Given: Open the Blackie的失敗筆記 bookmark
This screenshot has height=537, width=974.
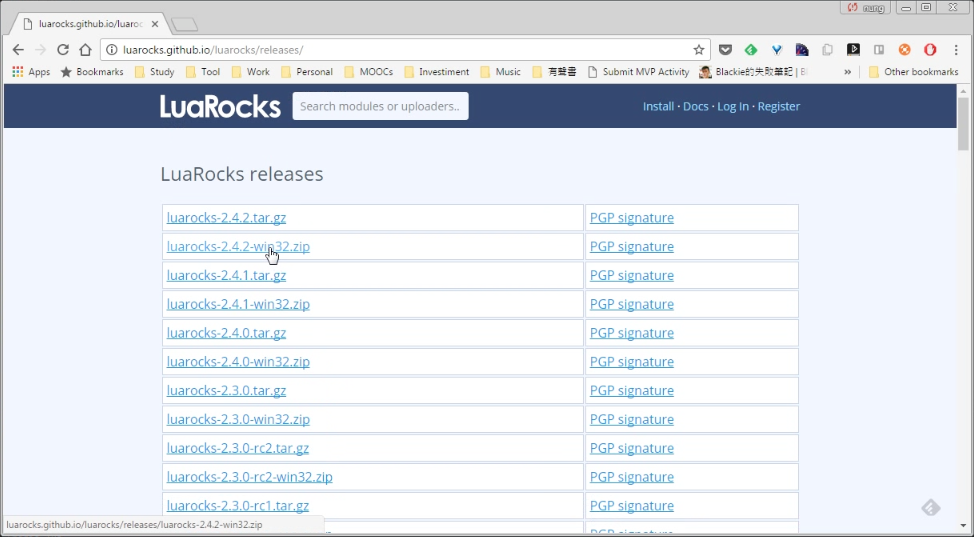Looking at the screenshot, I should pyautogui.click(x=753, y=71).
